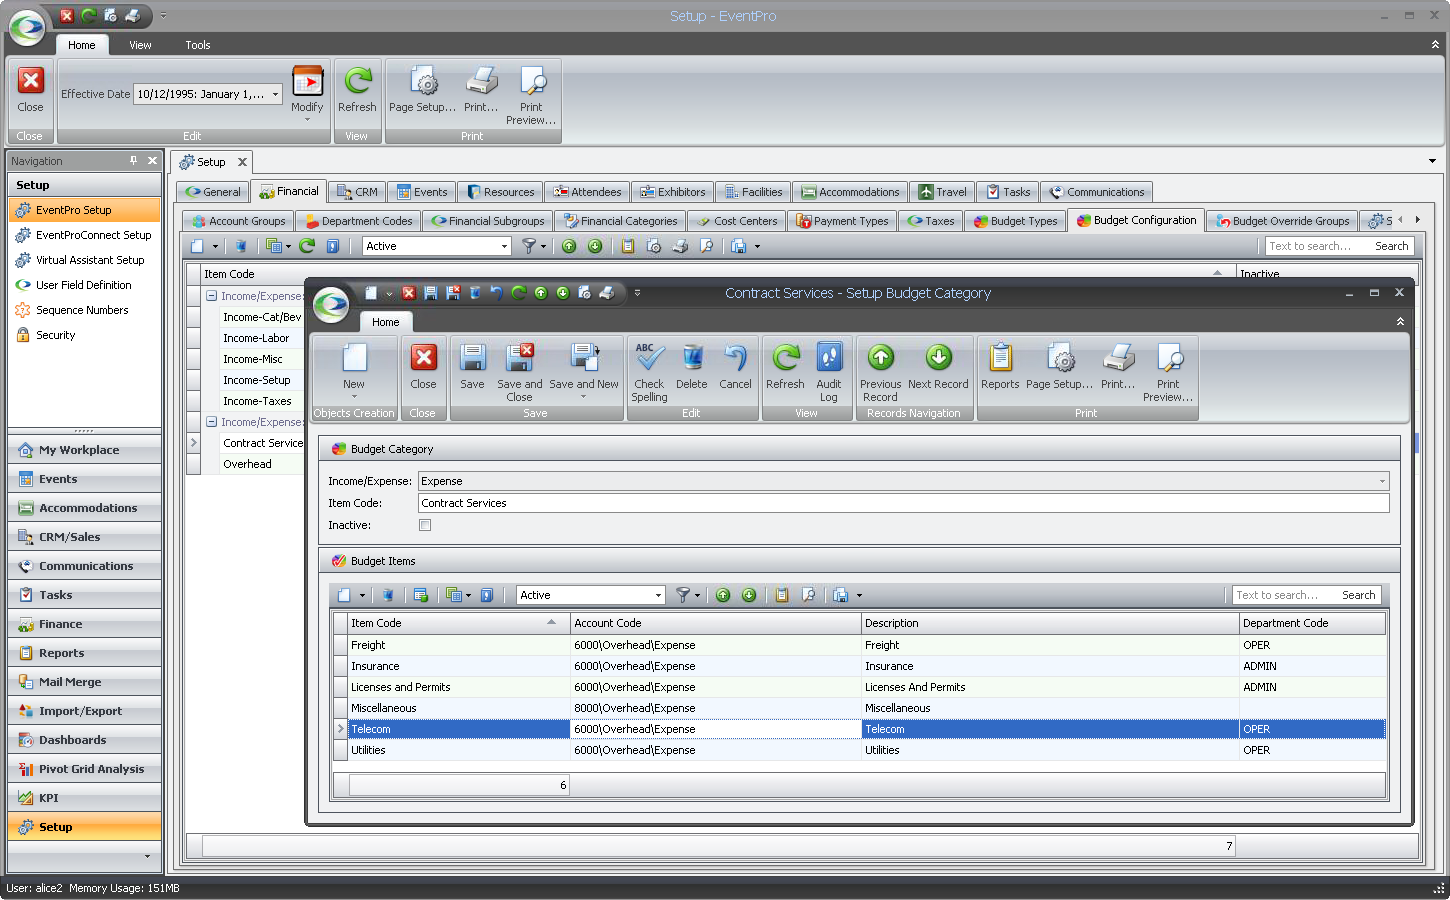
Task: Open Reports in the Print group
Action: [x=1000, y=366]
